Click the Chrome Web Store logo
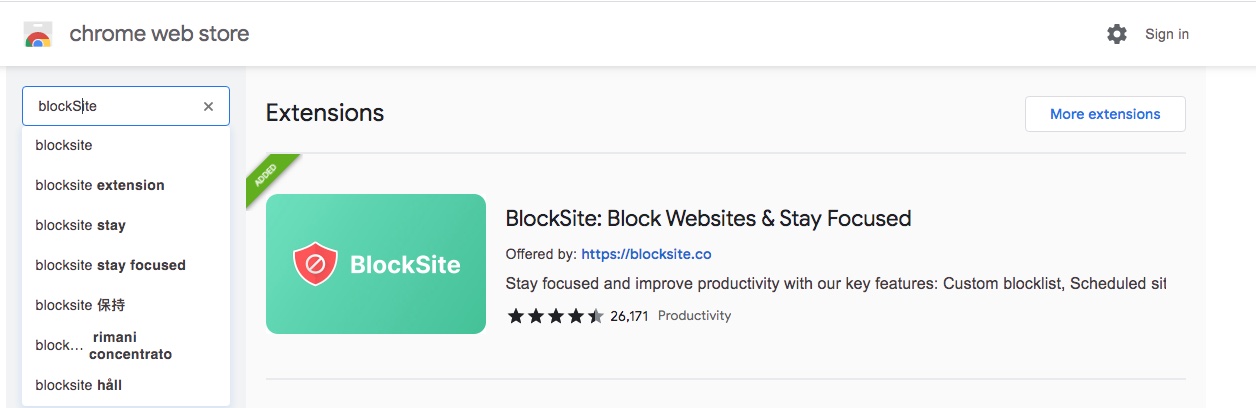The height and width of the screenshot is (408, 1256). point(38,34)
